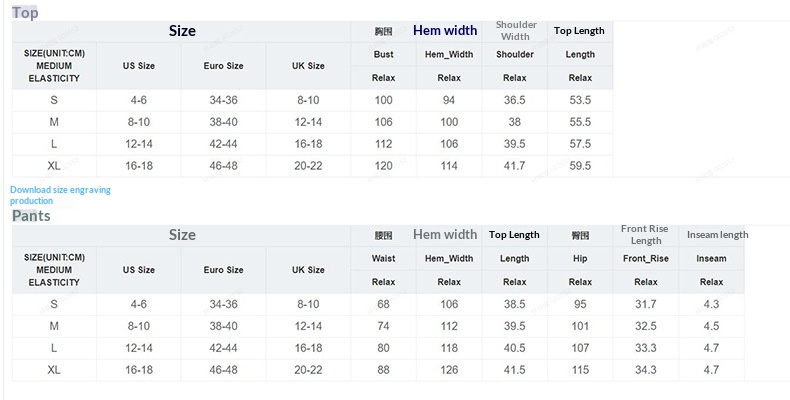
Task: Click the Waist column header
Action: pyautogui.click(x=383, y=258)
